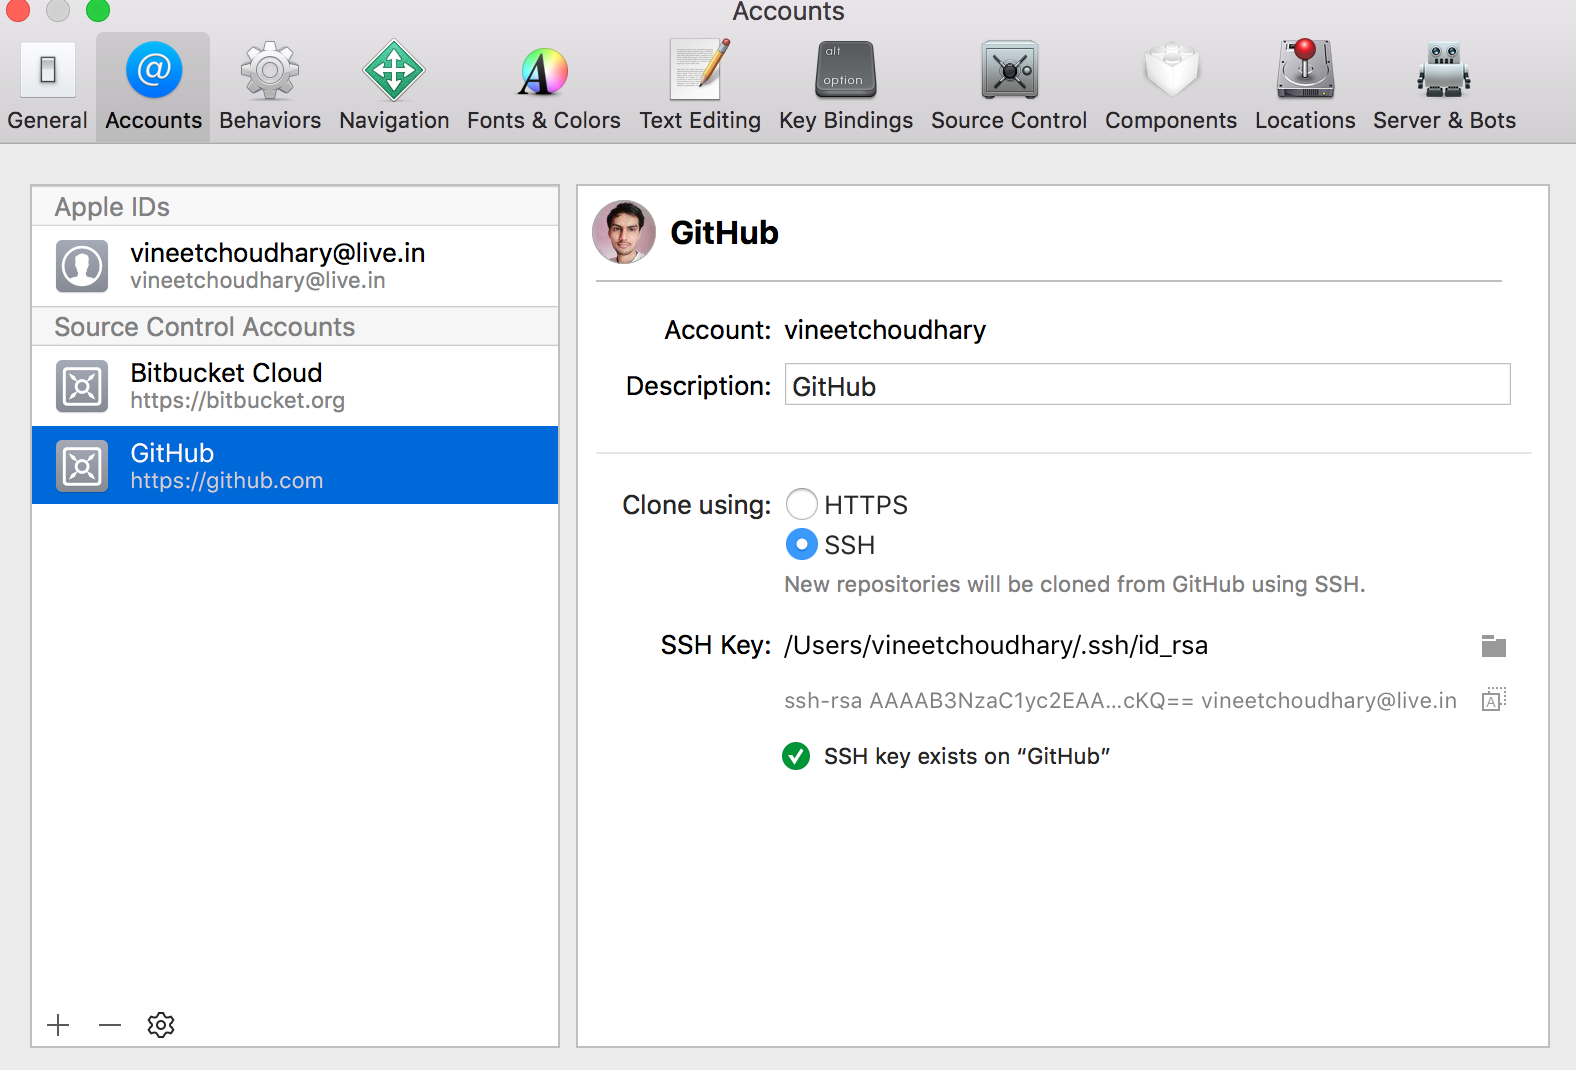Image resolution: width=1576 pixels, height=1070 pixels.
Task: Open Source Control preferences
Action: pos(1009,88)
